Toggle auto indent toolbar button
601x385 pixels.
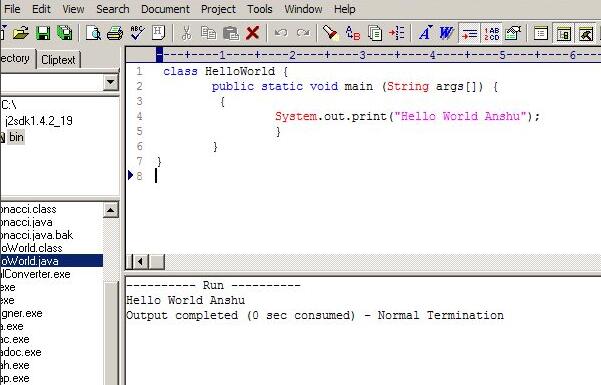pyautogui.click(x=469, y=33)
